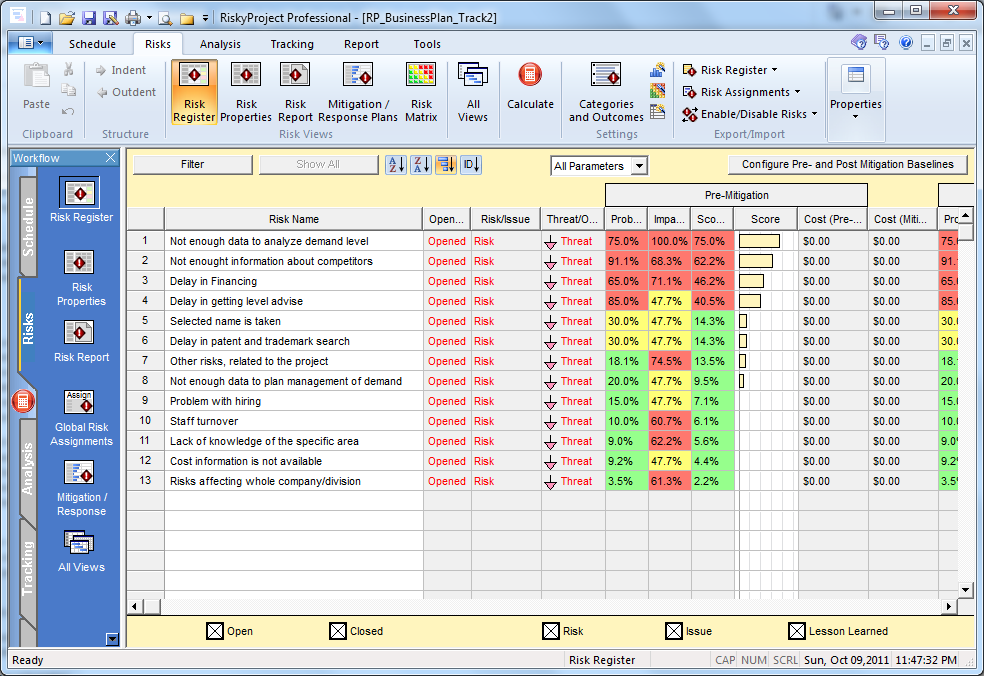Click the Score column header

(766, 219)
